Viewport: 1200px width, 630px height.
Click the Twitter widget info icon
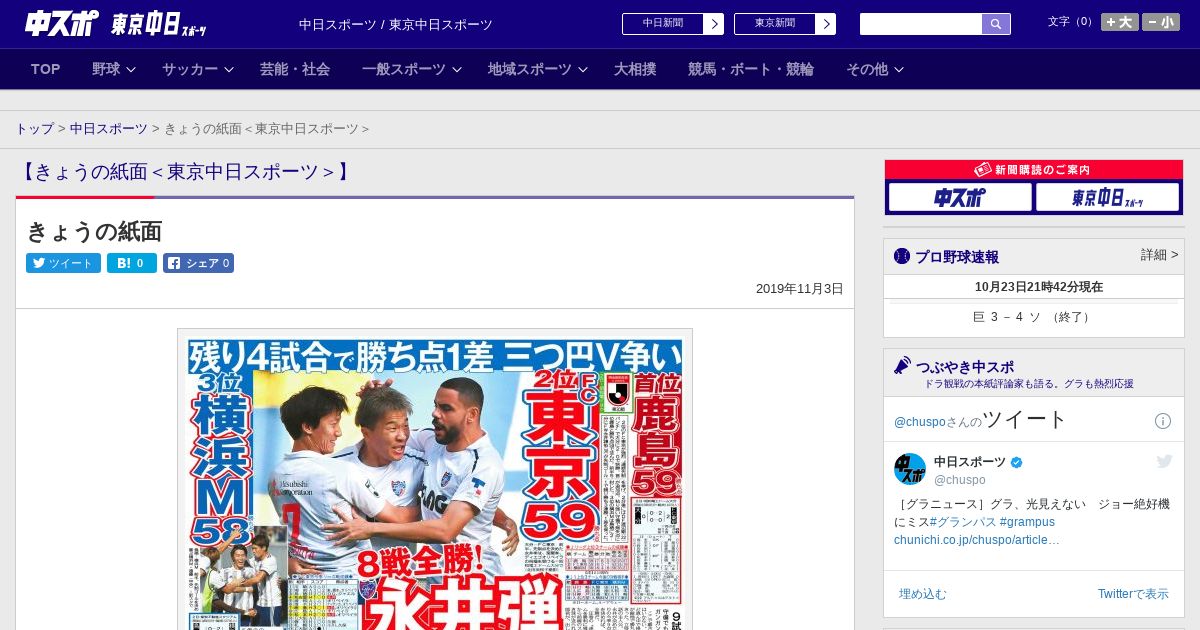tap(1163, 421)
